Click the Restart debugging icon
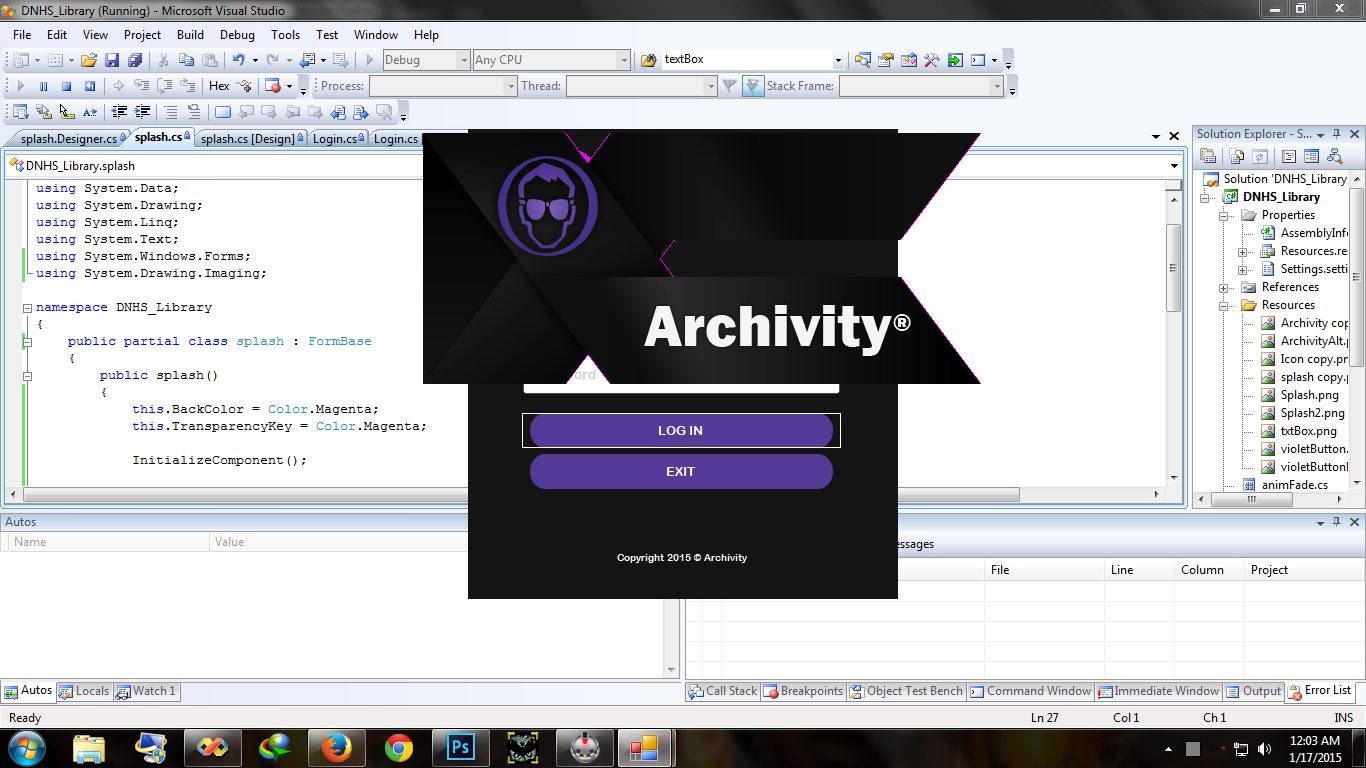The image size is (1366, 768). [90, 86]
